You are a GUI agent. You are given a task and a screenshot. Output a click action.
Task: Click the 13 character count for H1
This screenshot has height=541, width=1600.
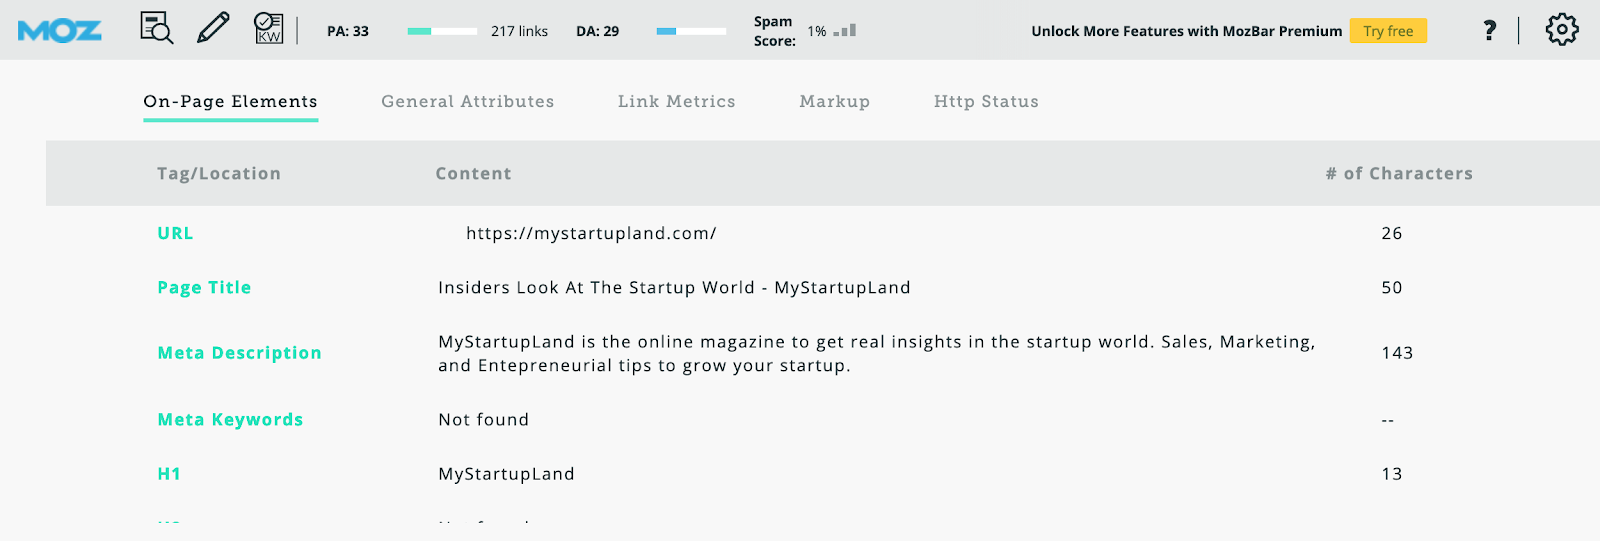pos(1392,474)
